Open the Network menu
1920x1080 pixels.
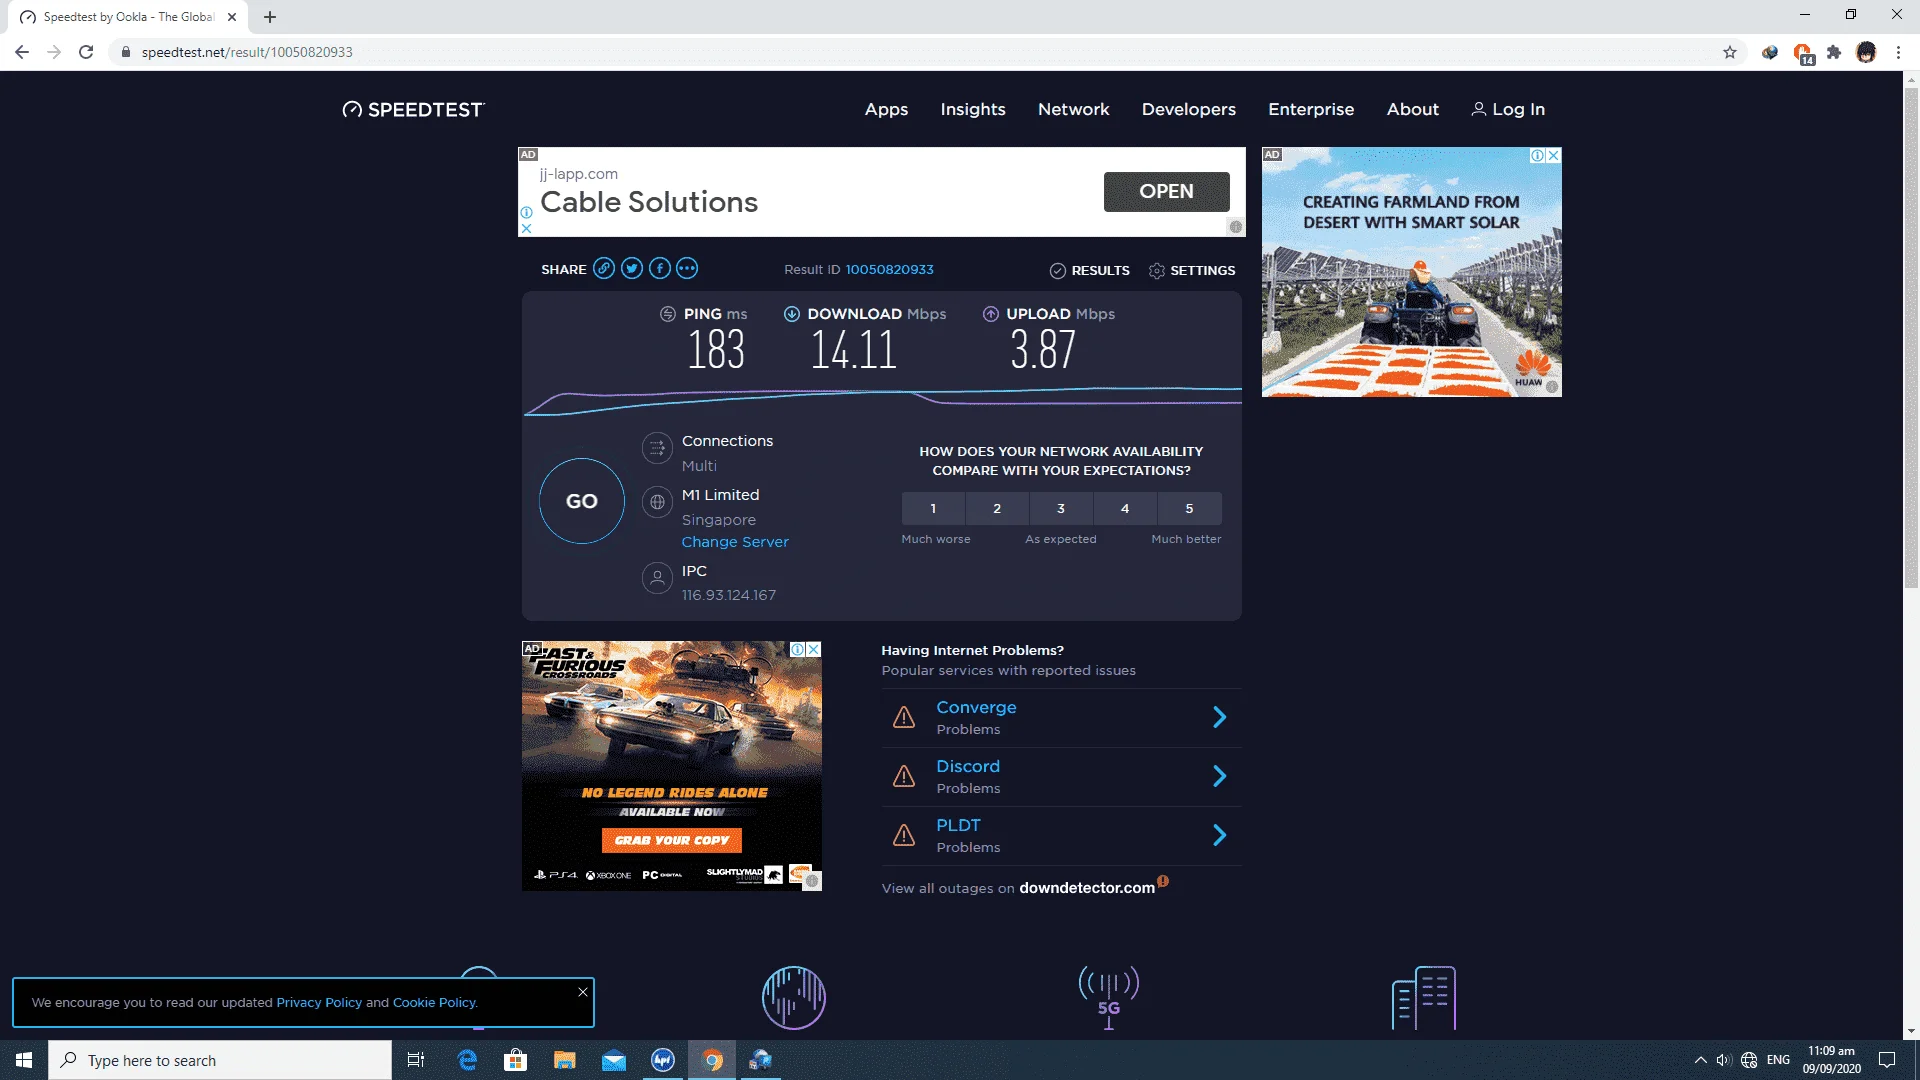pyautogui.click(x=1074, y=109)
